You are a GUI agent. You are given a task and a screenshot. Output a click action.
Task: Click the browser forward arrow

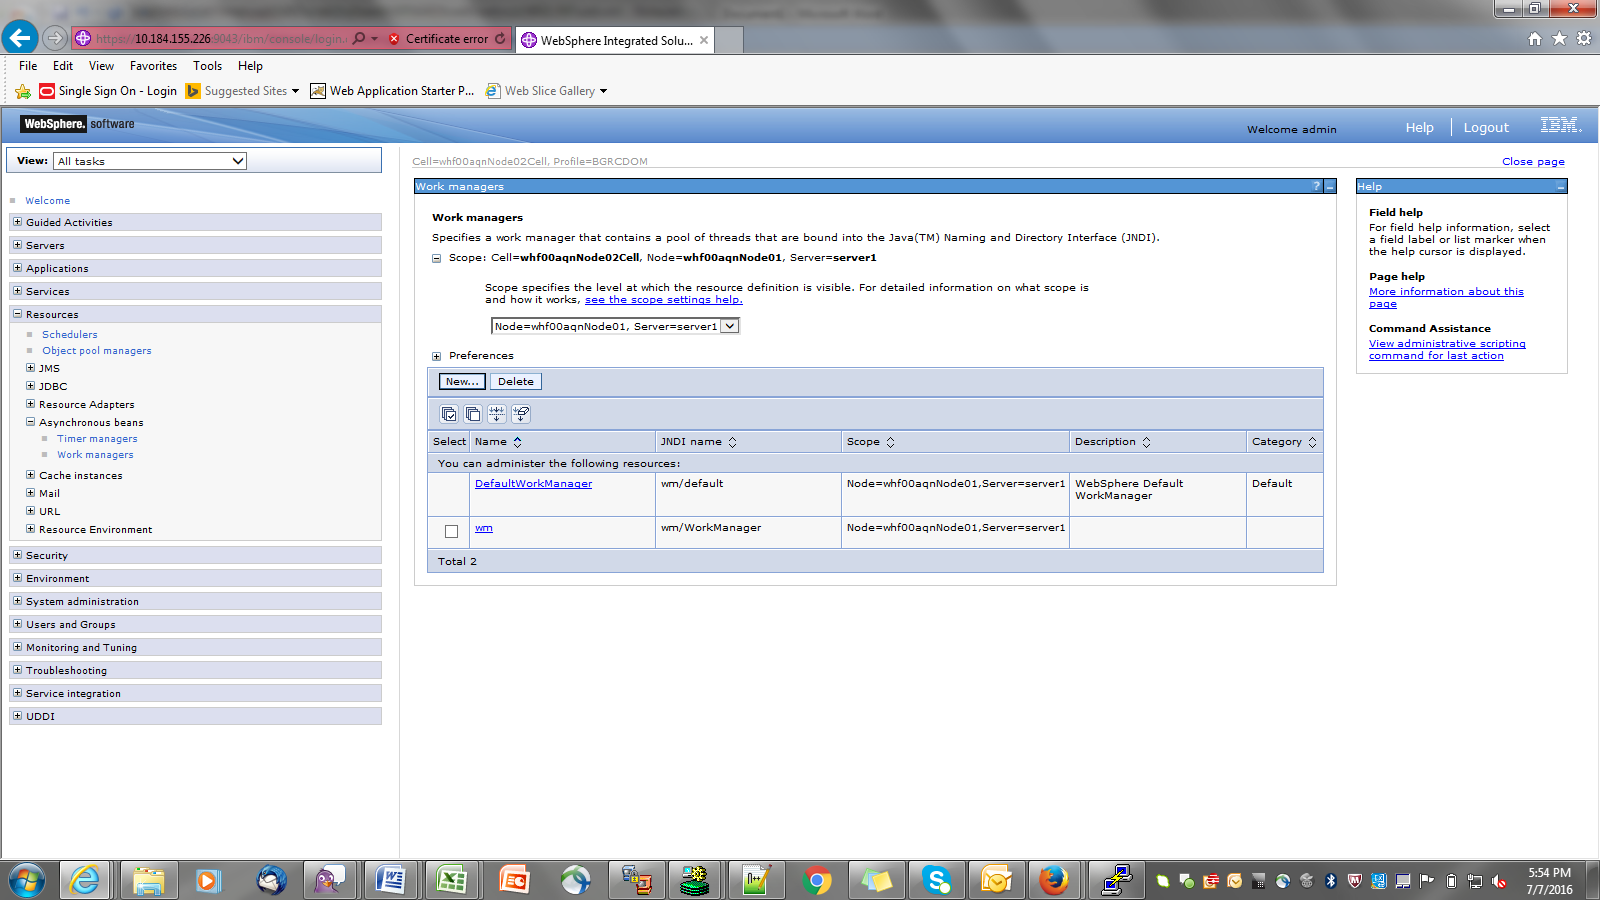click(x=55, y=38)
